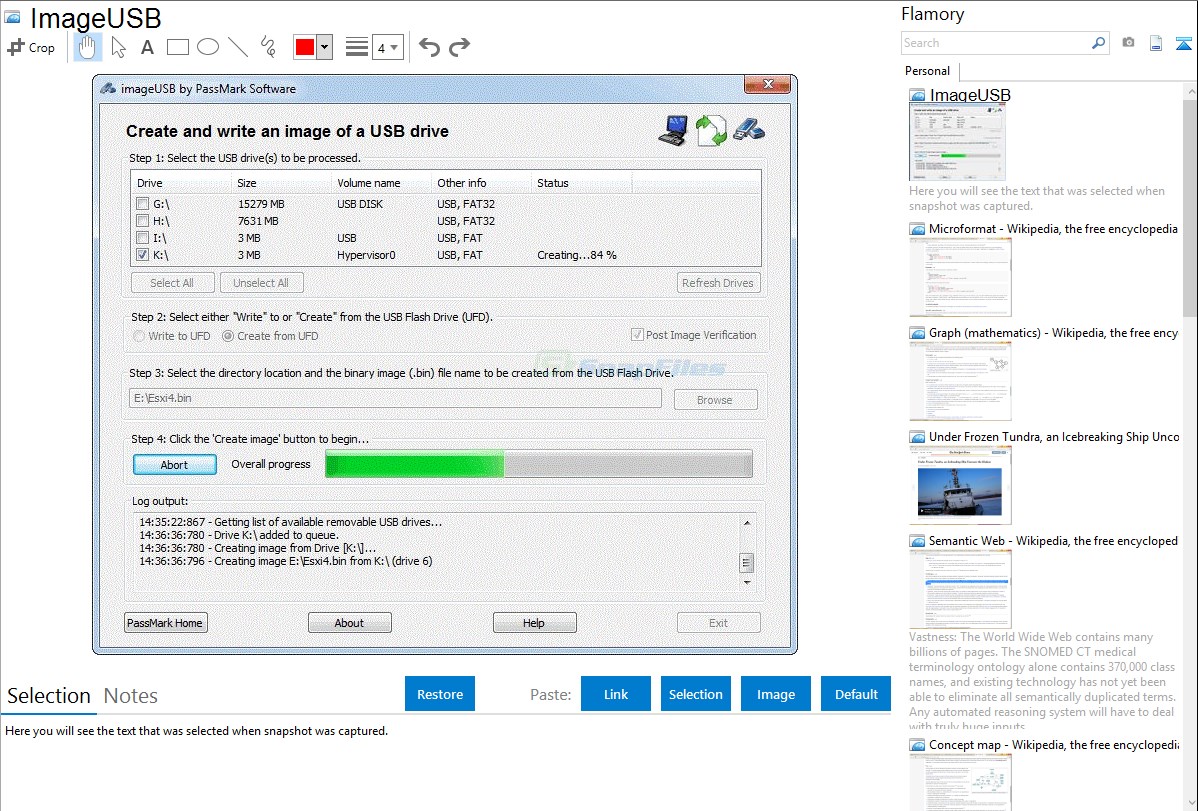Undo the last annotation
1198x811 pixels.
[x=429, y=47]
